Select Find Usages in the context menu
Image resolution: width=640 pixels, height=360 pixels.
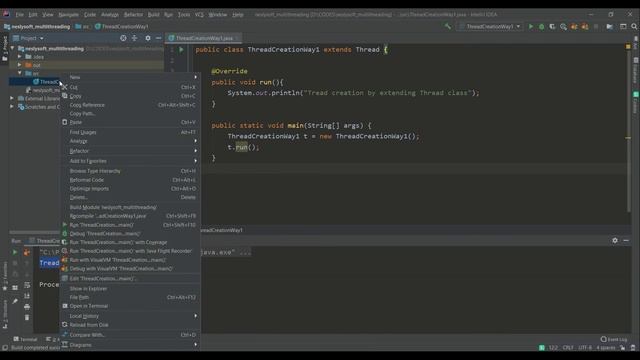click(130, 132)
